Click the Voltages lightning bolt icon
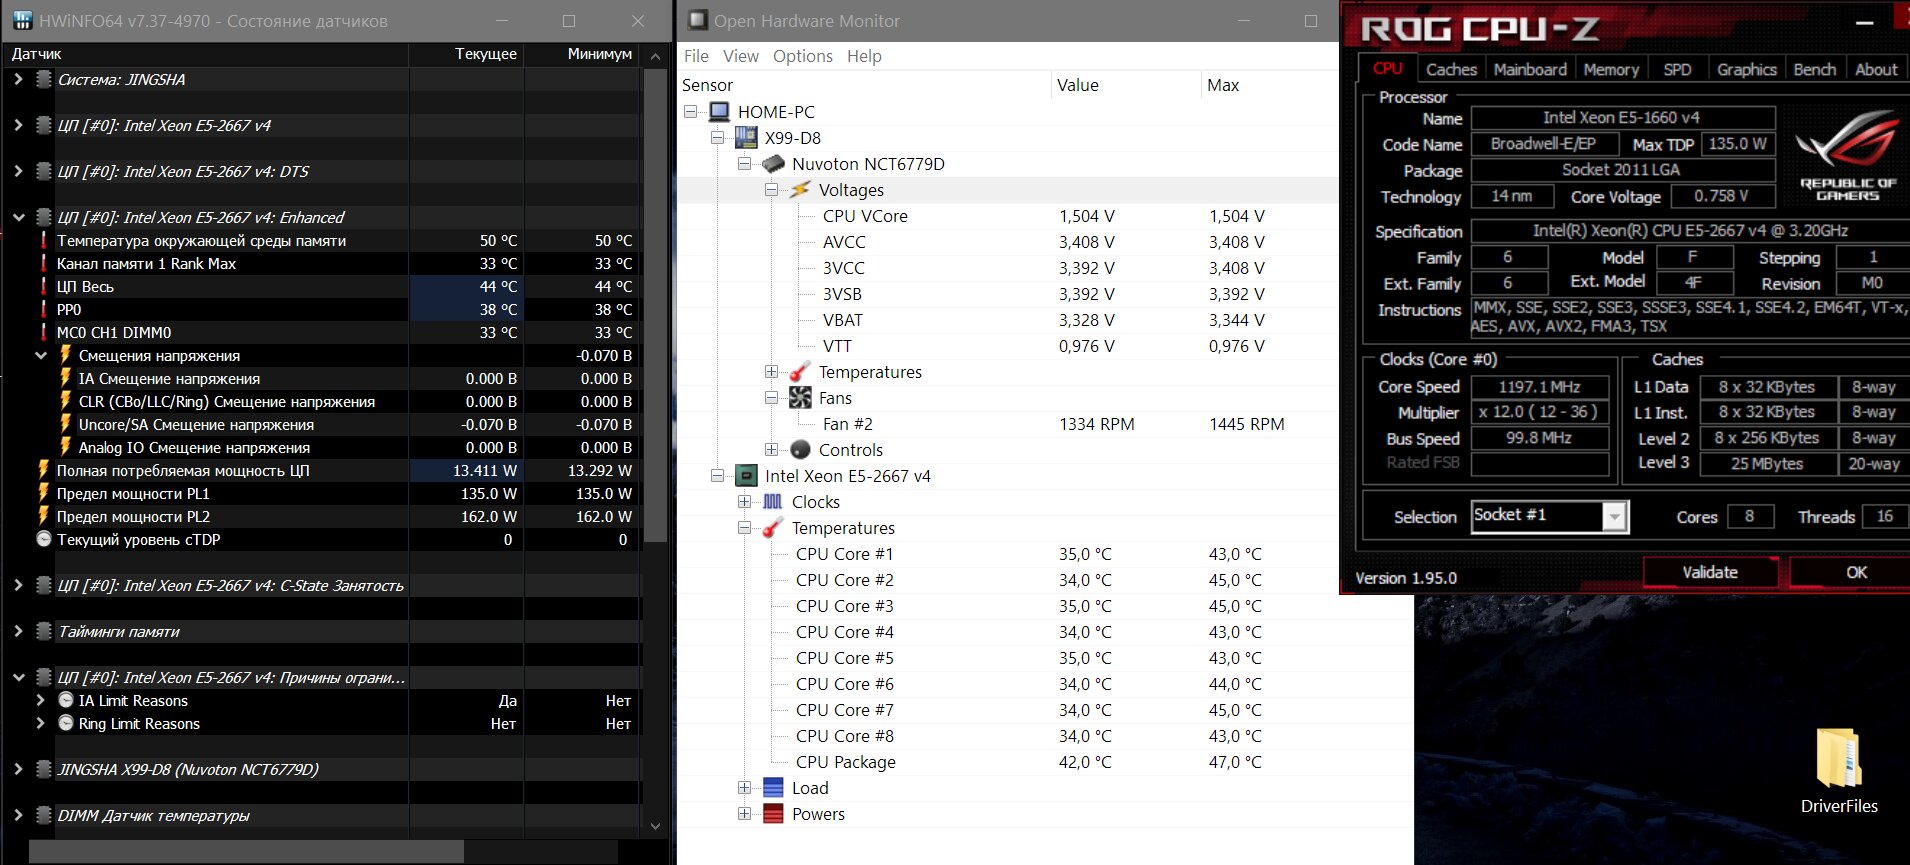This screenshot has height=865, width=1910. [x=800, y=190]
